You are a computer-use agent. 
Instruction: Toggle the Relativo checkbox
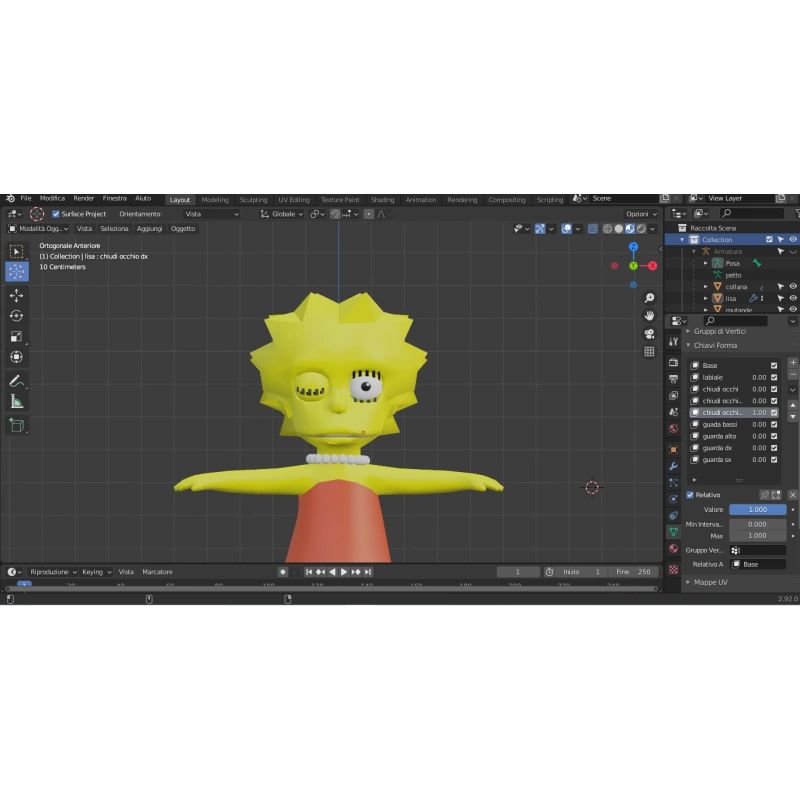coord(690,495)
